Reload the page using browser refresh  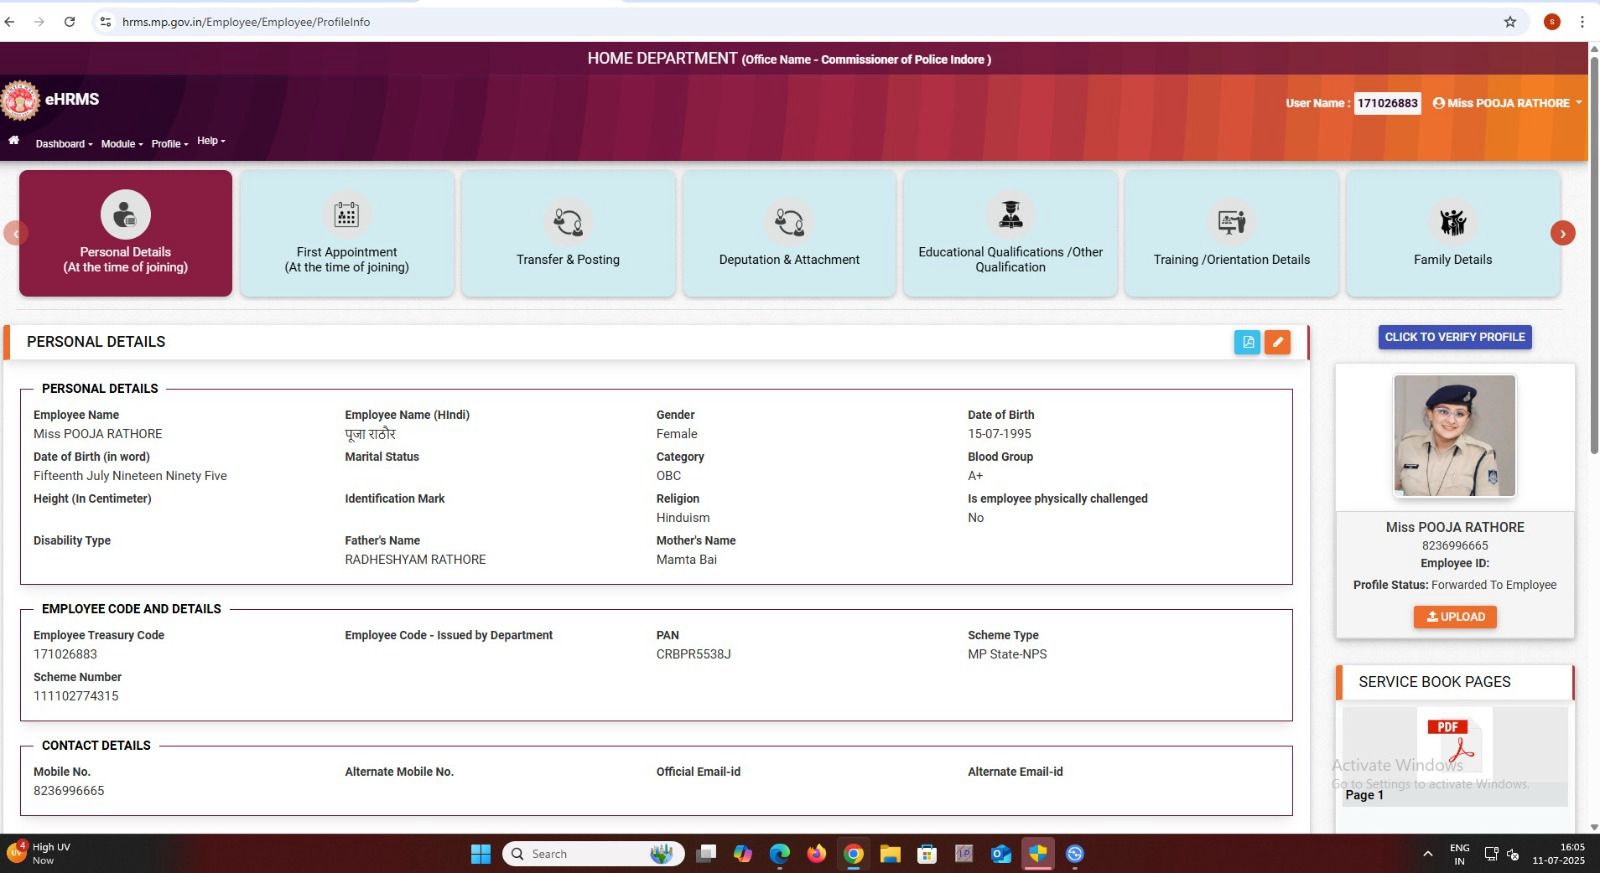pyautogui.click(x=69, y=22)
